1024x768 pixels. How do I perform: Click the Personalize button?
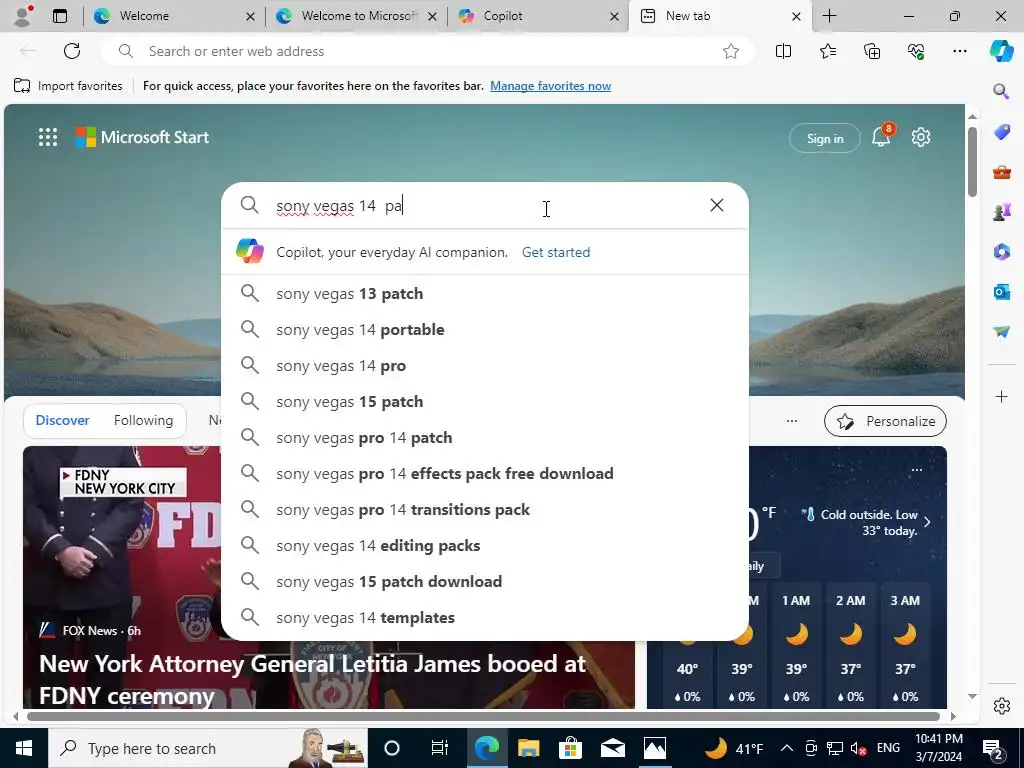885,421
